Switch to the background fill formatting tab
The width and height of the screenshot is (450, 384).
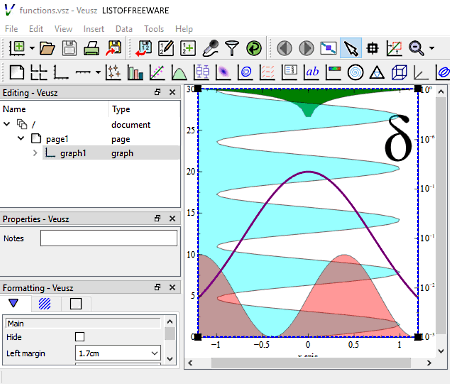[45, 304]
